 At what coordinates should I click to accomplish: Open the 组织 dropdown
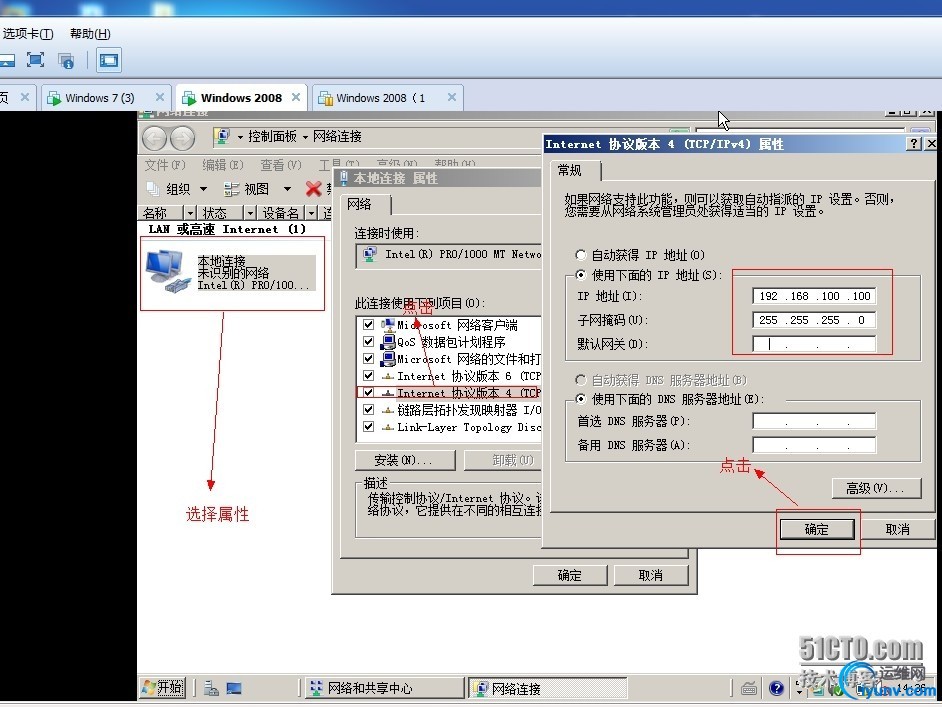point(177,189)
